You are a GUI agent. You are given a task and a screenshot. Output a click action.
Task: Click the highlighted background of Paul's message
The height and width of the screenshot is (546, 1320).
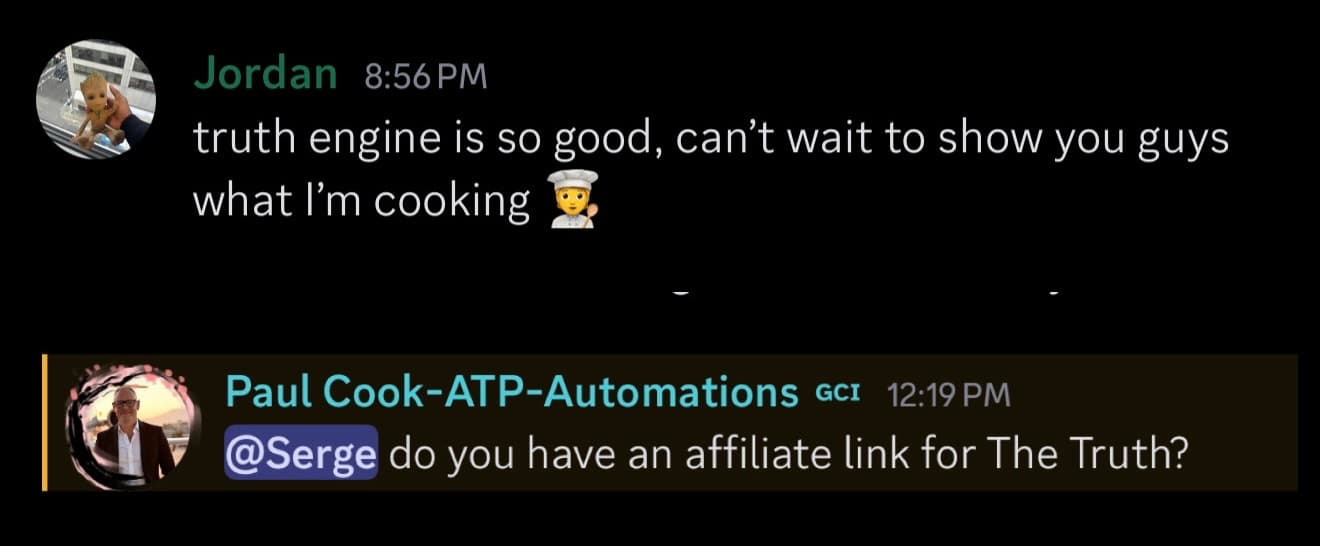(x=669, y=422)
